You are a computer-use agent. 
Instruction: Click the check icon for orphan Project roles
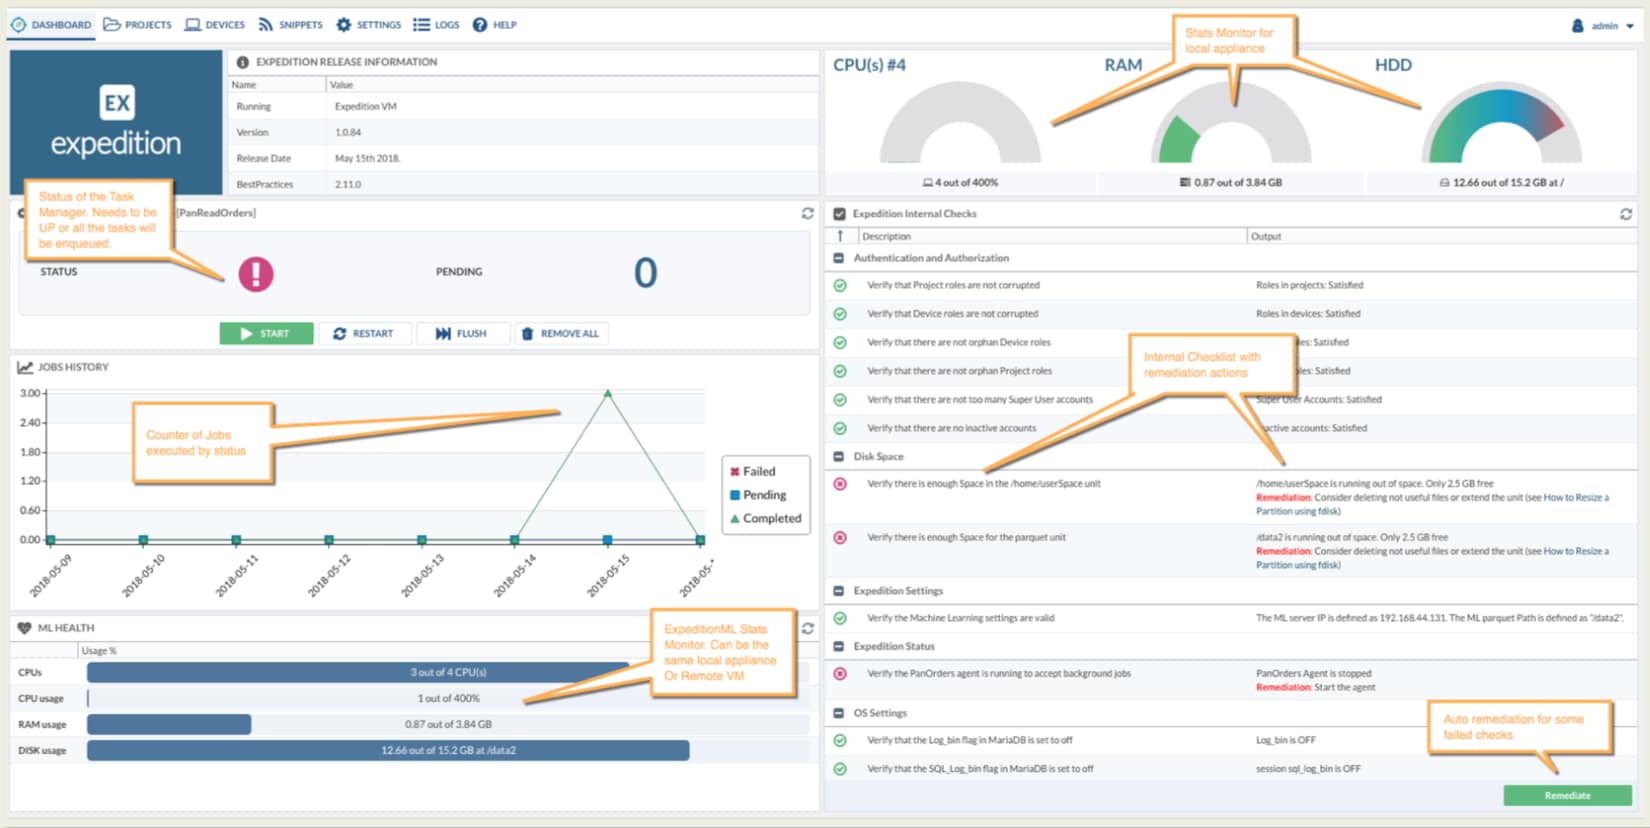tap(840, 371)
